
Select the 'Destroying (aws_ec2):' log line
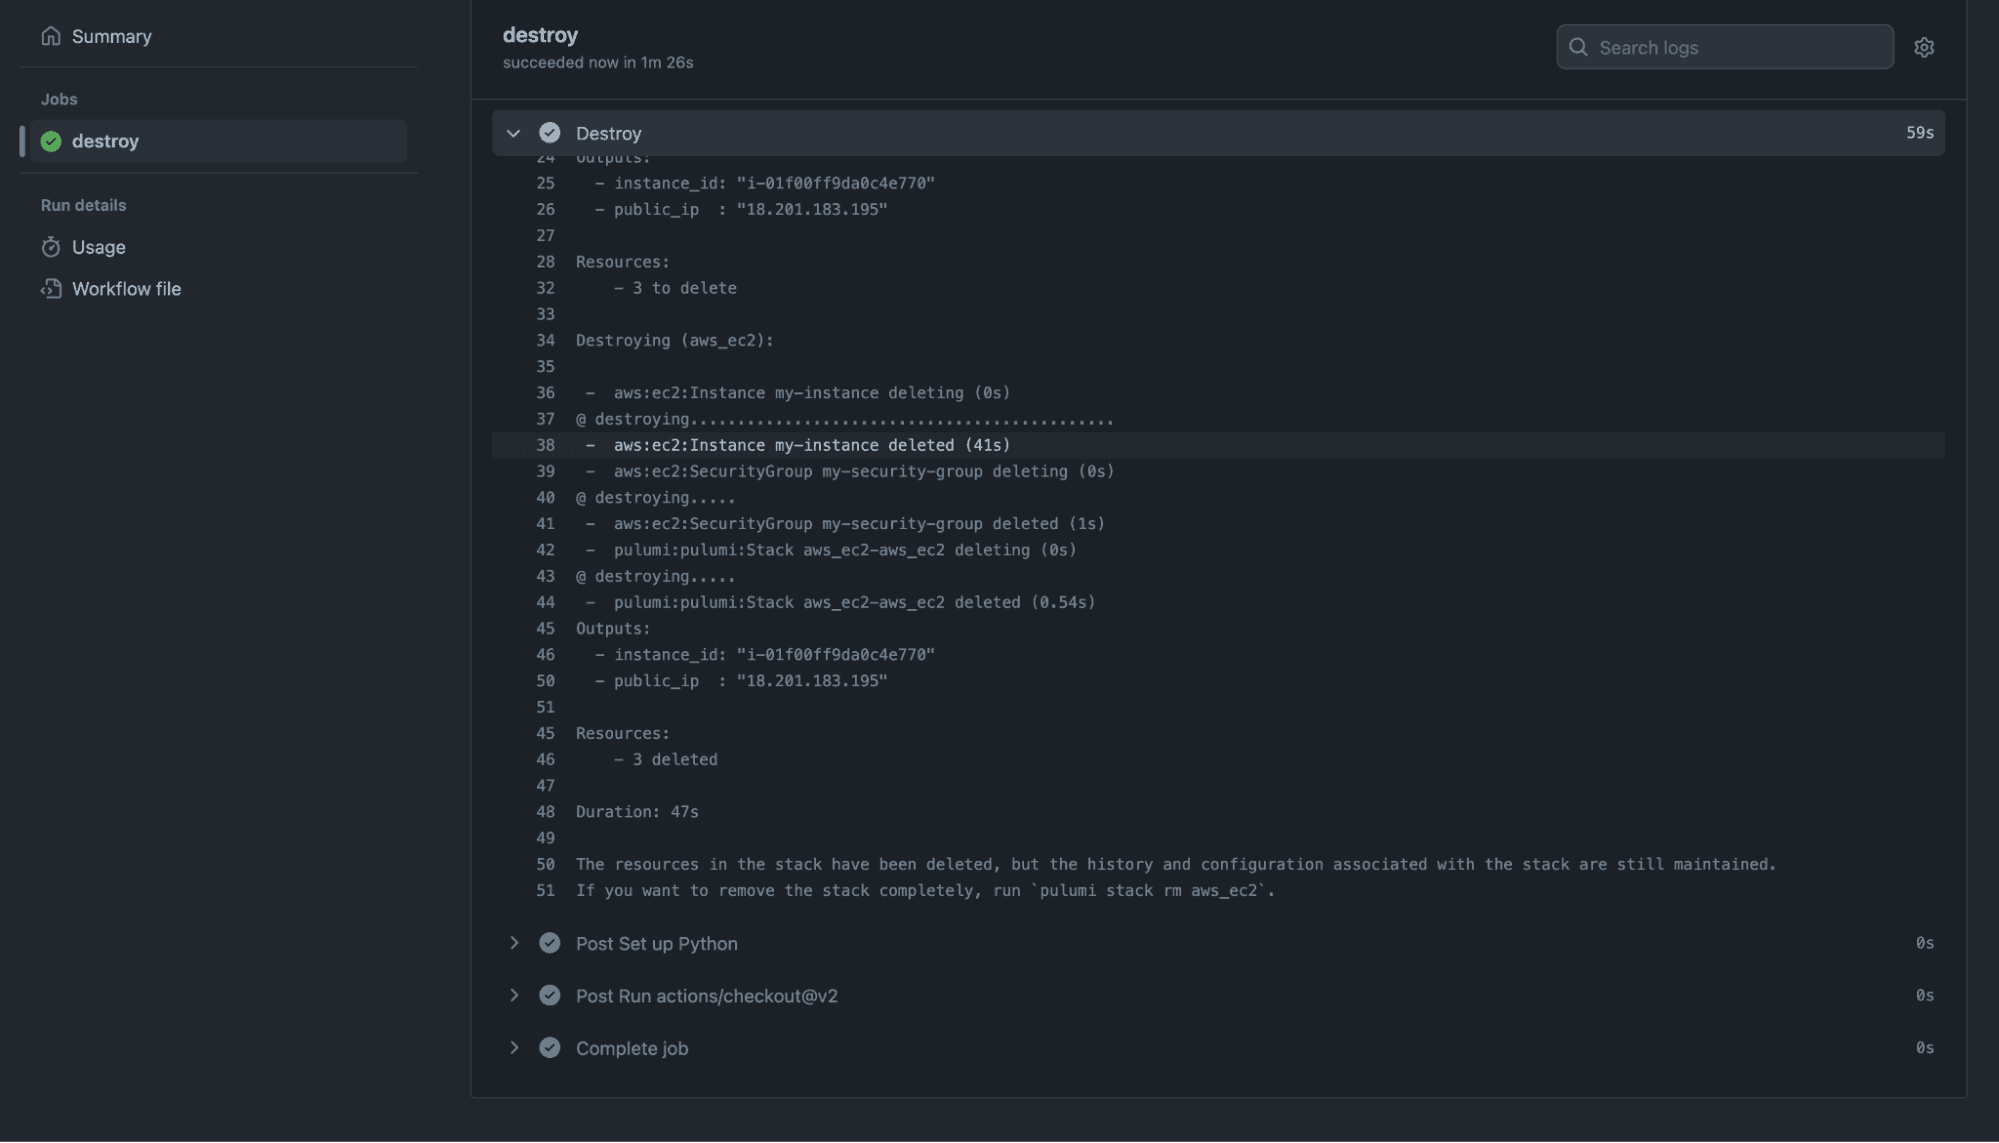click(674, 340)
